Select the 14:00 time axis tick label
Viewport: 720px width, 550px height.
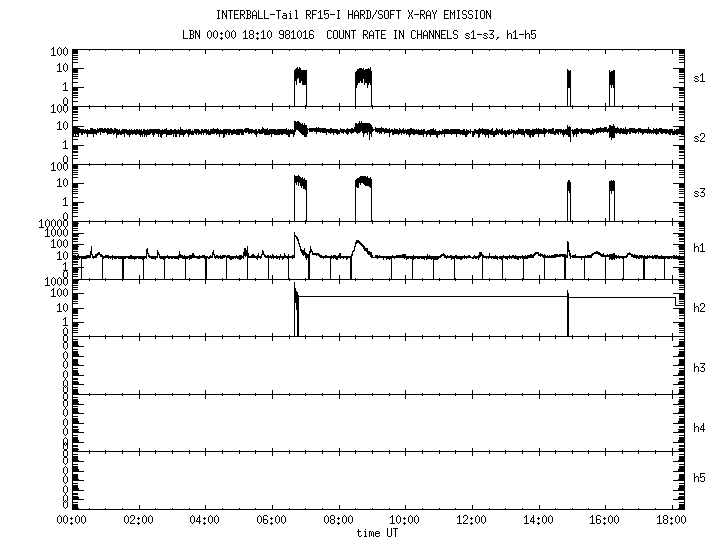(538, 520)
